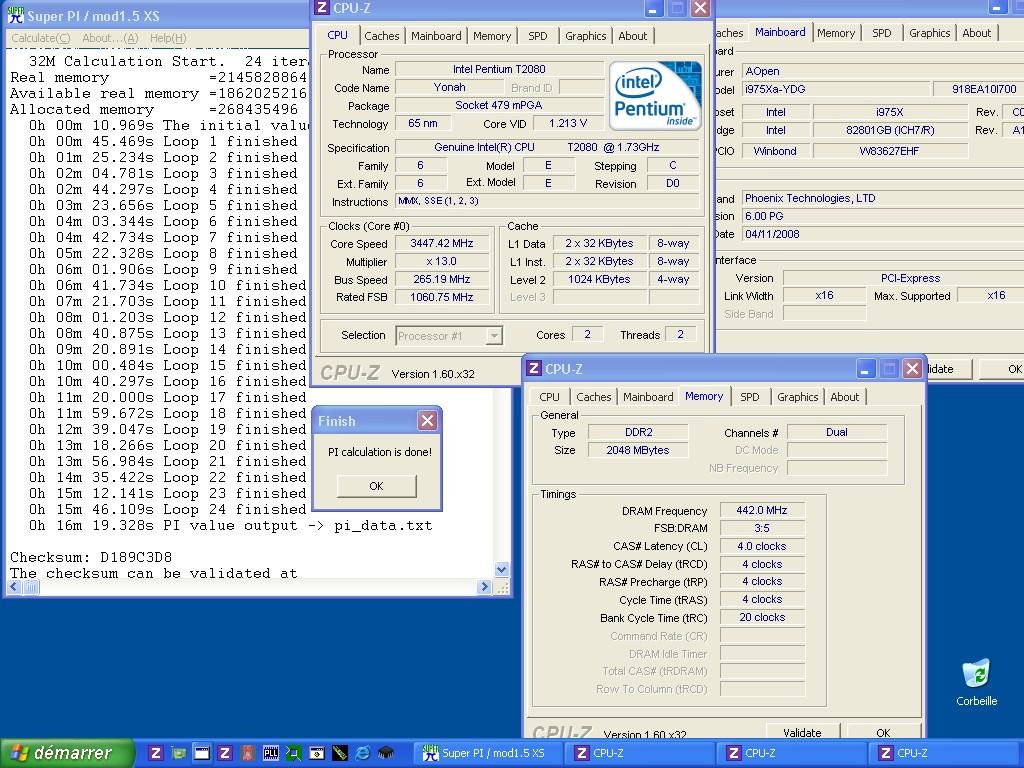Open green crosshair monitor icon in quick launch
1024x768 pixels.
[294, 753]
